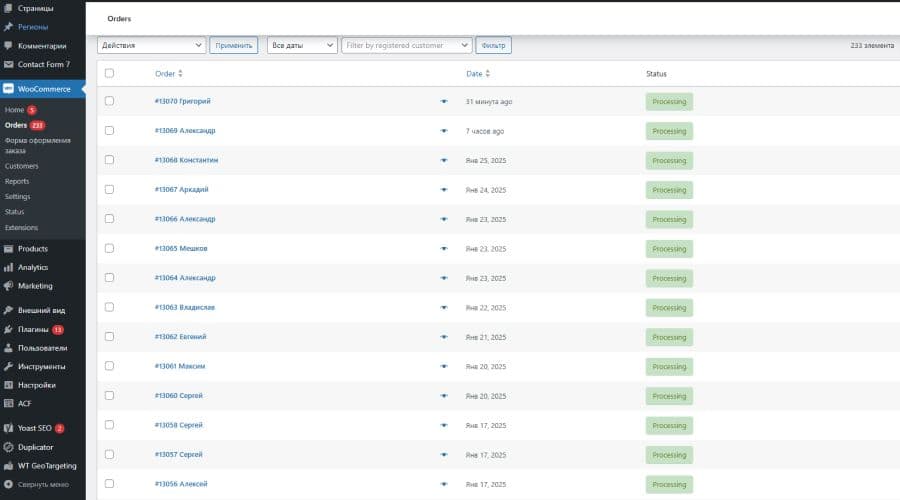Expand the Все даты date filter
Screen dimensions: 900x500
[301, 45]
